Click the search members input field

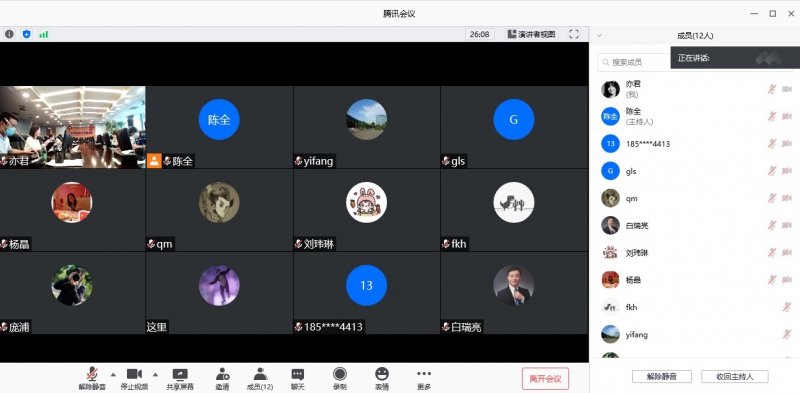(634, 62)
